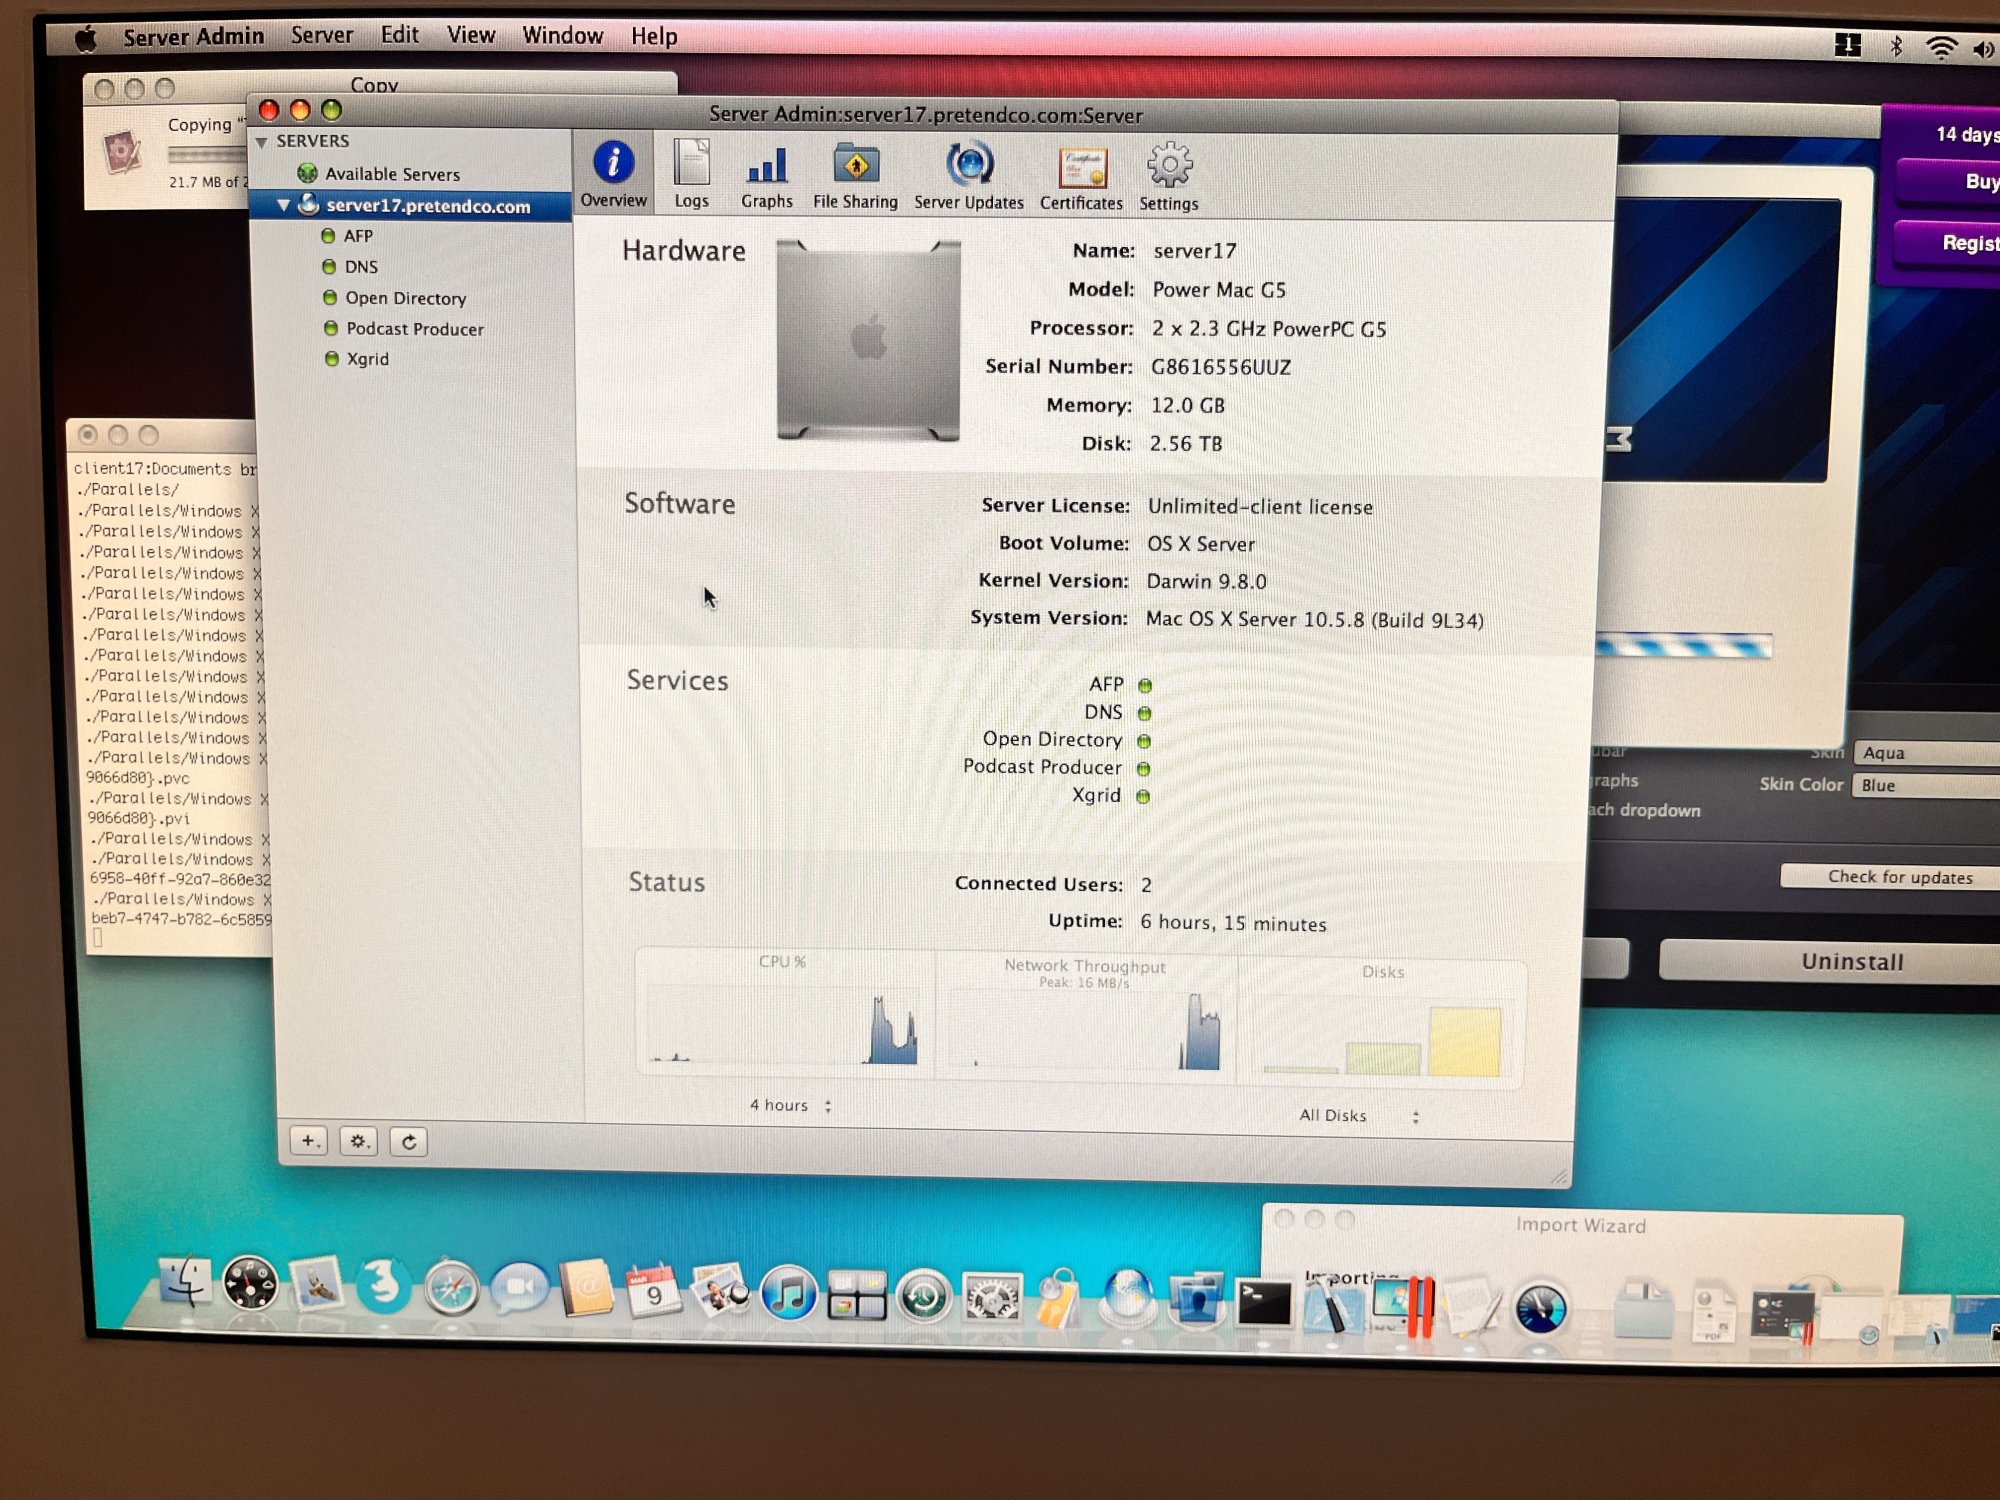Select Open Directory service in sidebar

405,298
